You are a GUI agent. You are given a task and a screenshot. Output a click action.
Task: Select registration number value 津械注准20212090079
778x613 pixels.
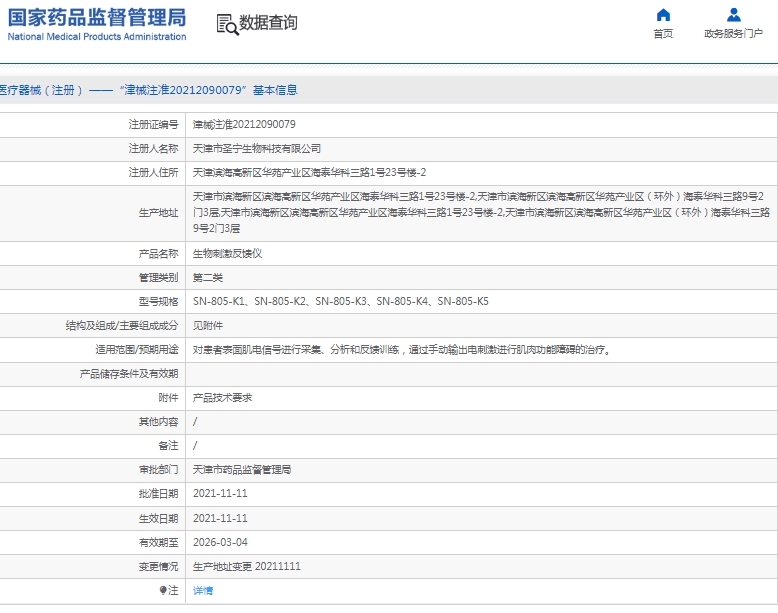[x=244, y=124]
